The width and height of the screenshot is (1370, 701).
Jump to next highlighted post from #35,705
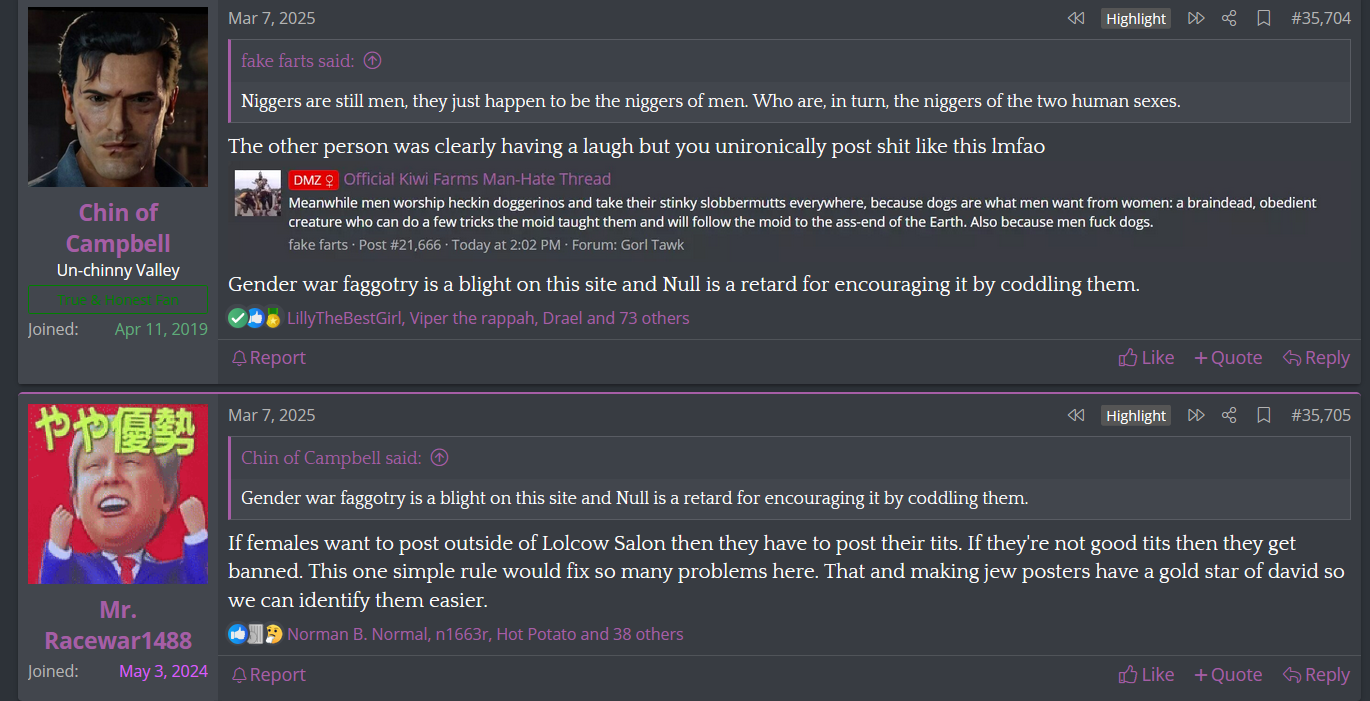(x=1195, y=415)
